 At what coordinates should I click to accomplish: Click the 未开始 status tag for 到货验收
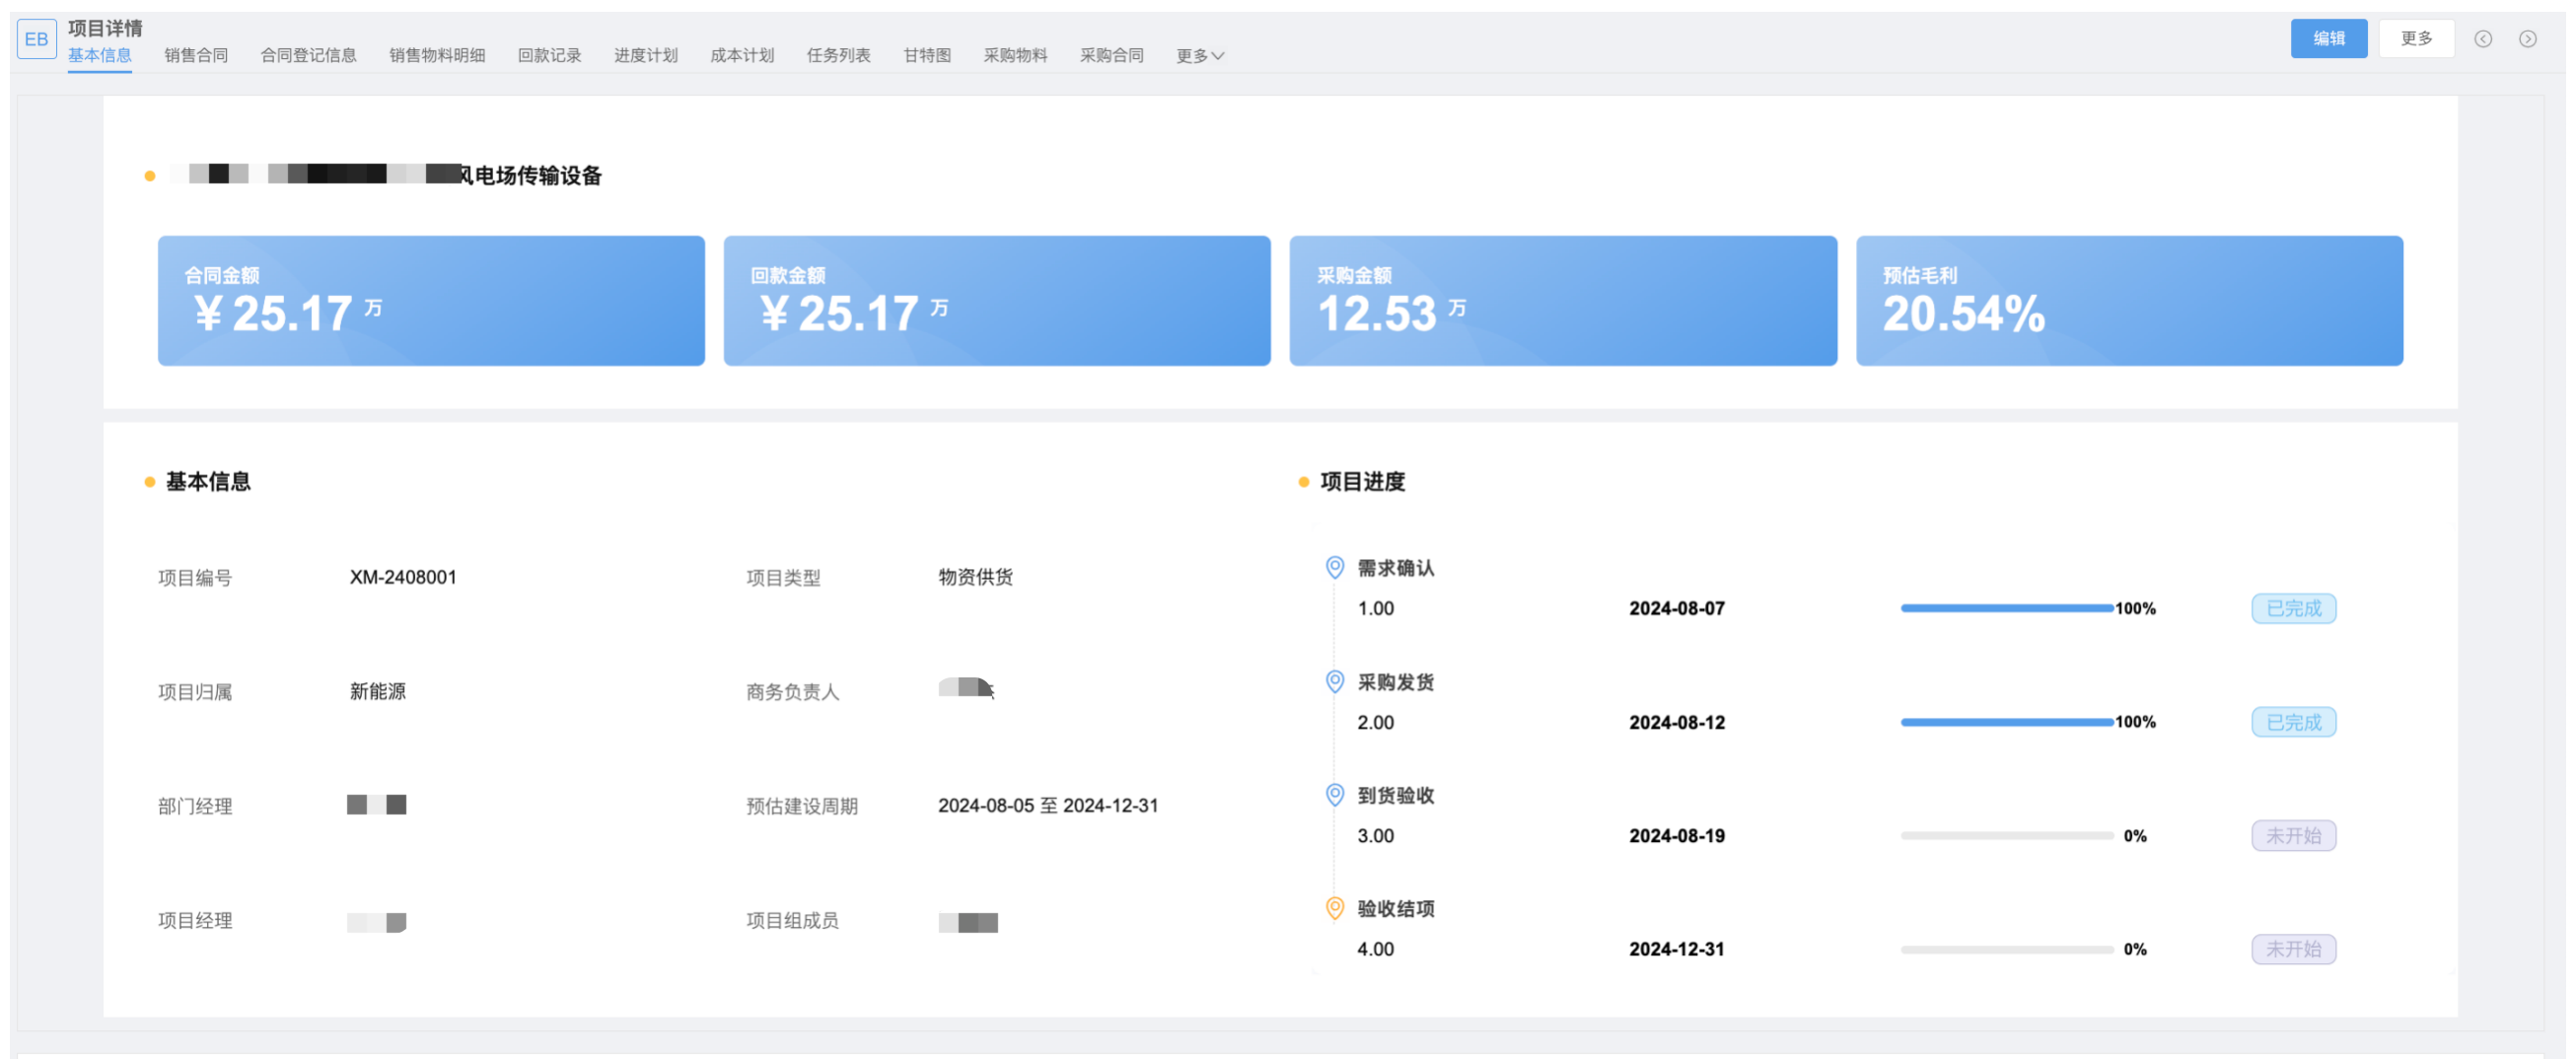click(x=2294, y=836)
